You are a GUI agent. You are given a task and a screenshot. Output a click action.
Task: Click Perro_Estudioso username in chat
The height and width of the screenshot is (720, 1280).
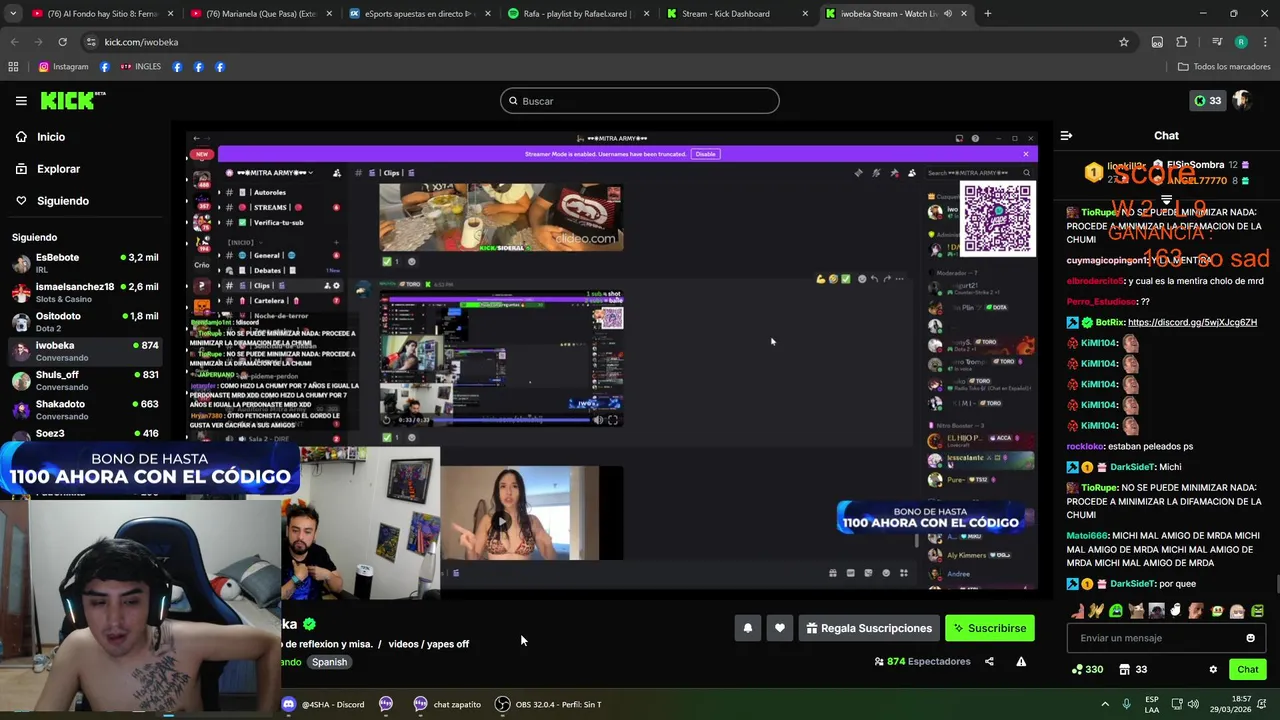coord(1102,302)
